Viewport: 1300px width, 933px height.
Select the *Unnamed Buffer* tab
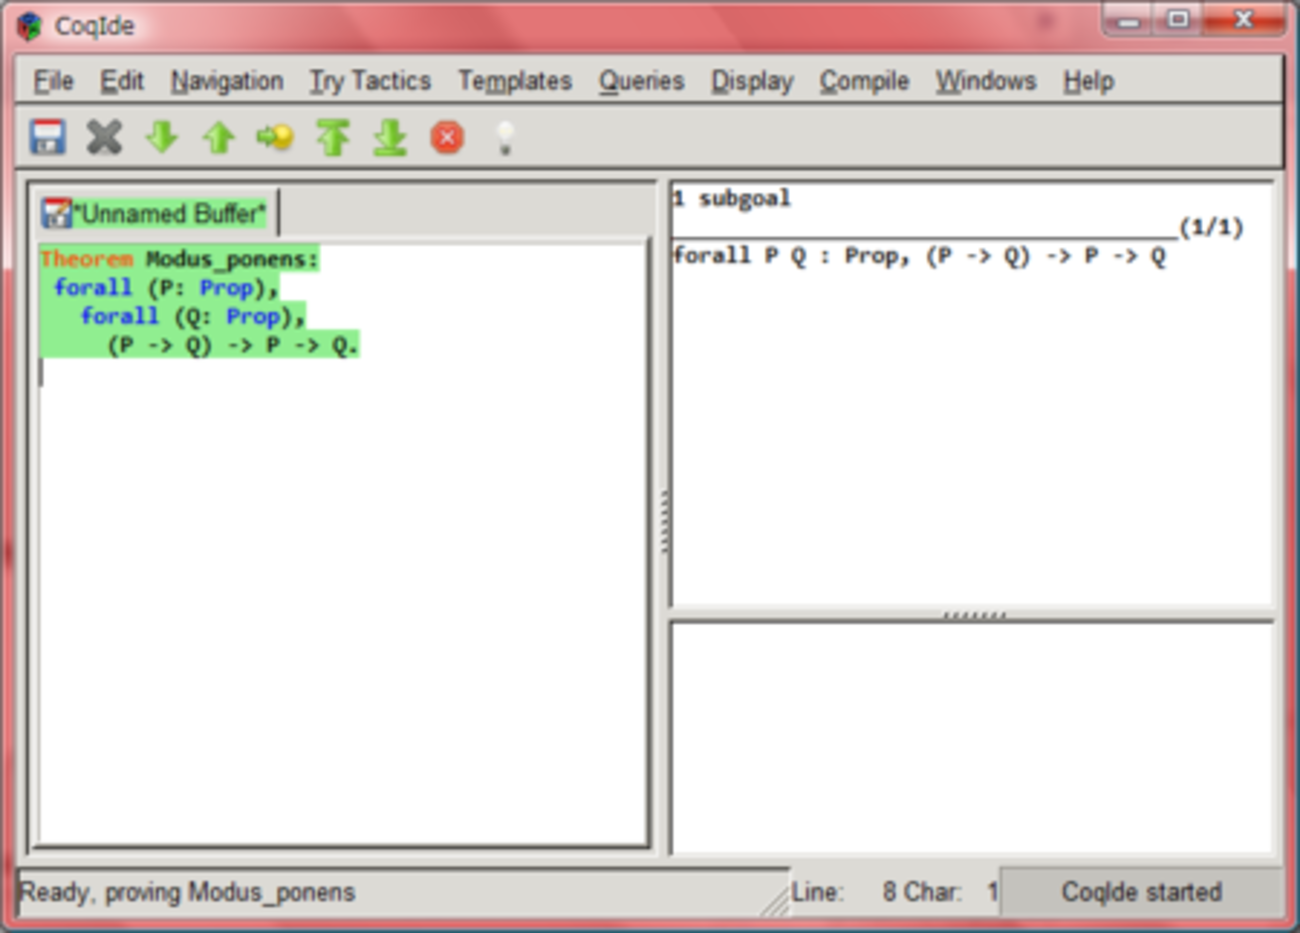(x=155, y=213)
